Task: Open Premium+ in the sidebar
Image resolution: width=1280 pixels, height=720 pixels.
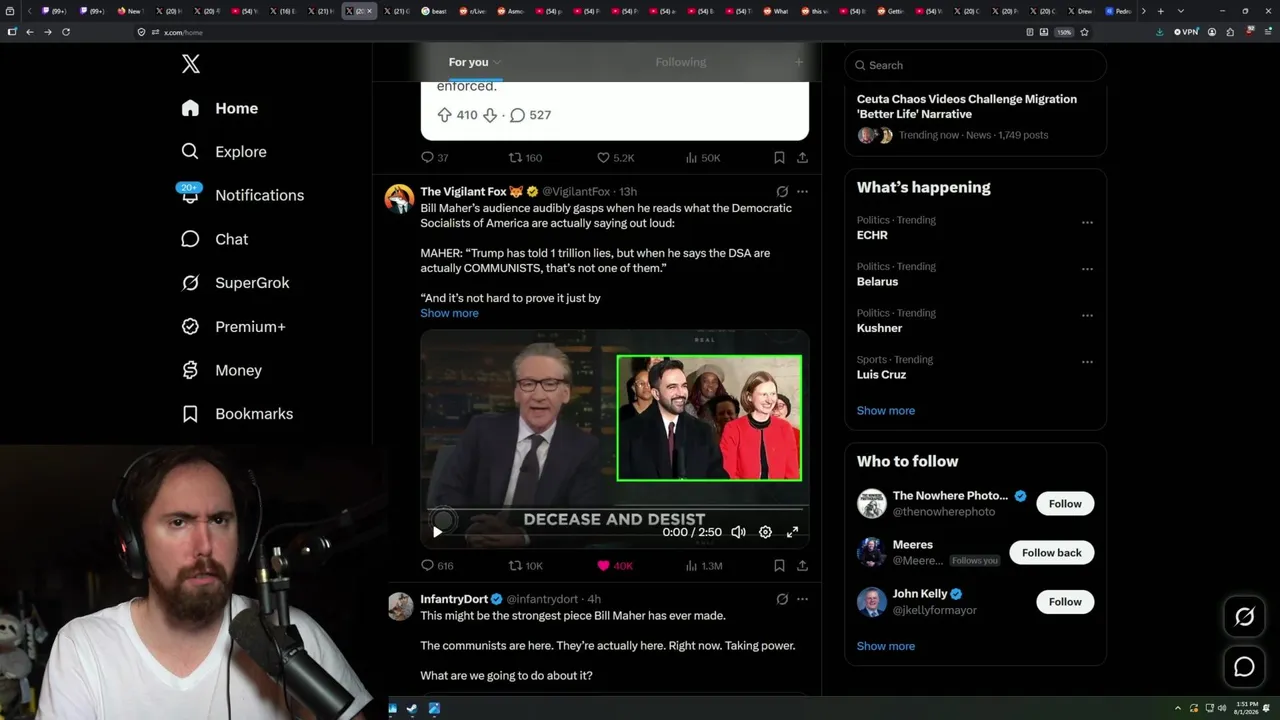Action: coord(233,327)
